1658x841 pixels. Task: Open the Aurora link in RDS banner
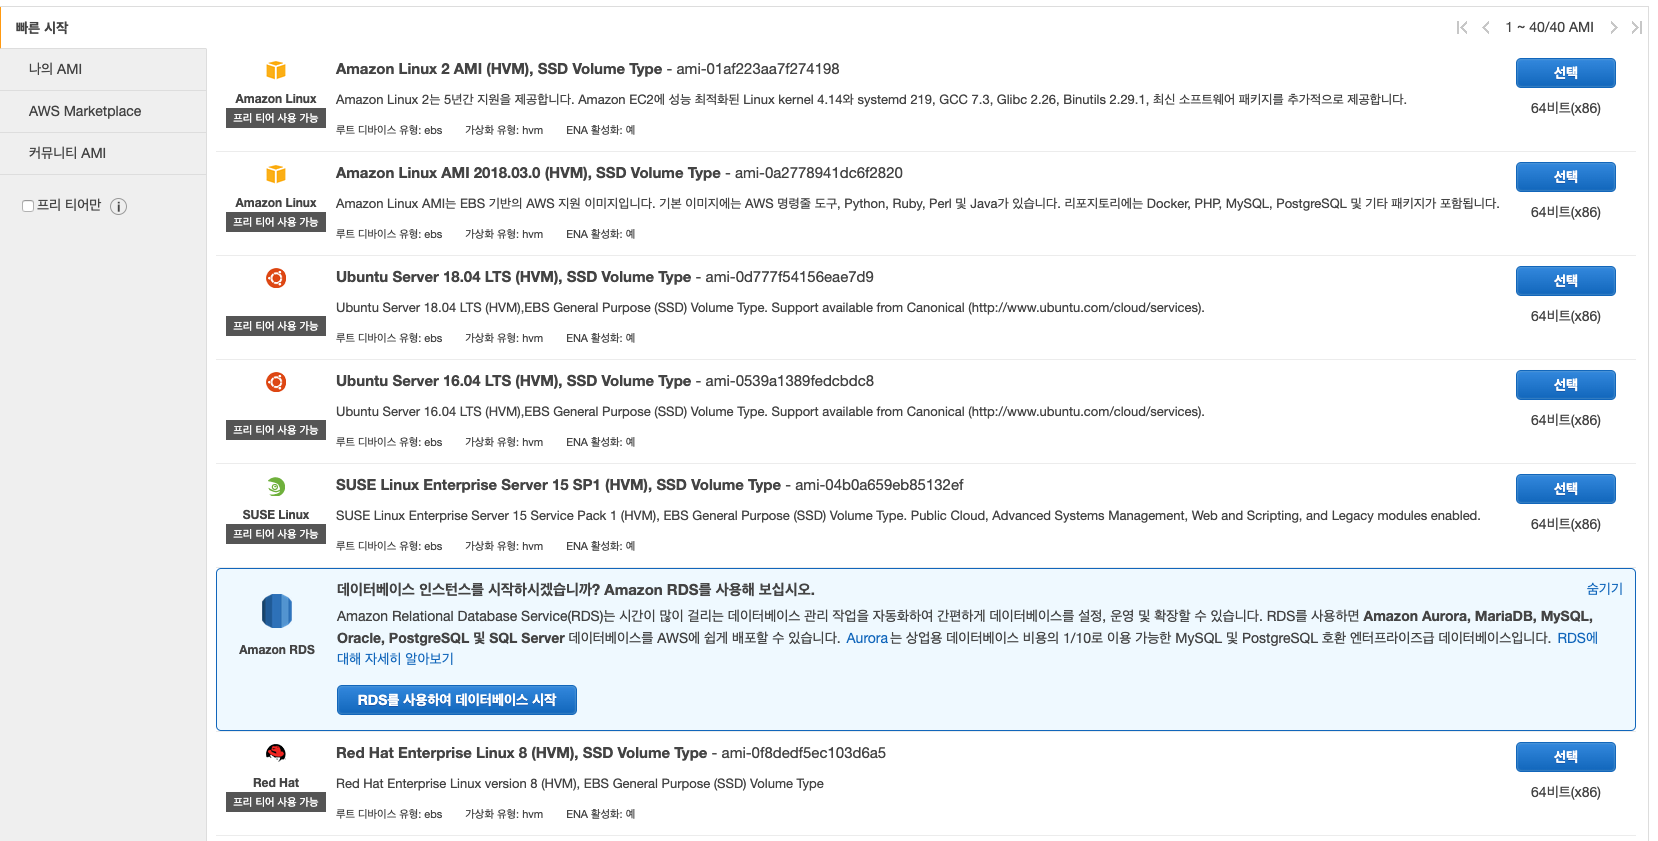[x=867, y=638]
